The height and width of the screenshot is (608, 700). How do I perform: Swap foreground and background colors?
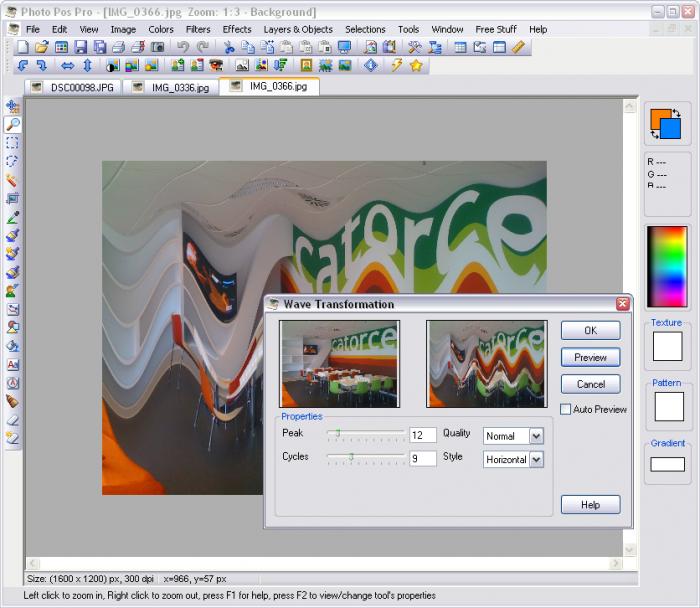(x=676, y=113)
